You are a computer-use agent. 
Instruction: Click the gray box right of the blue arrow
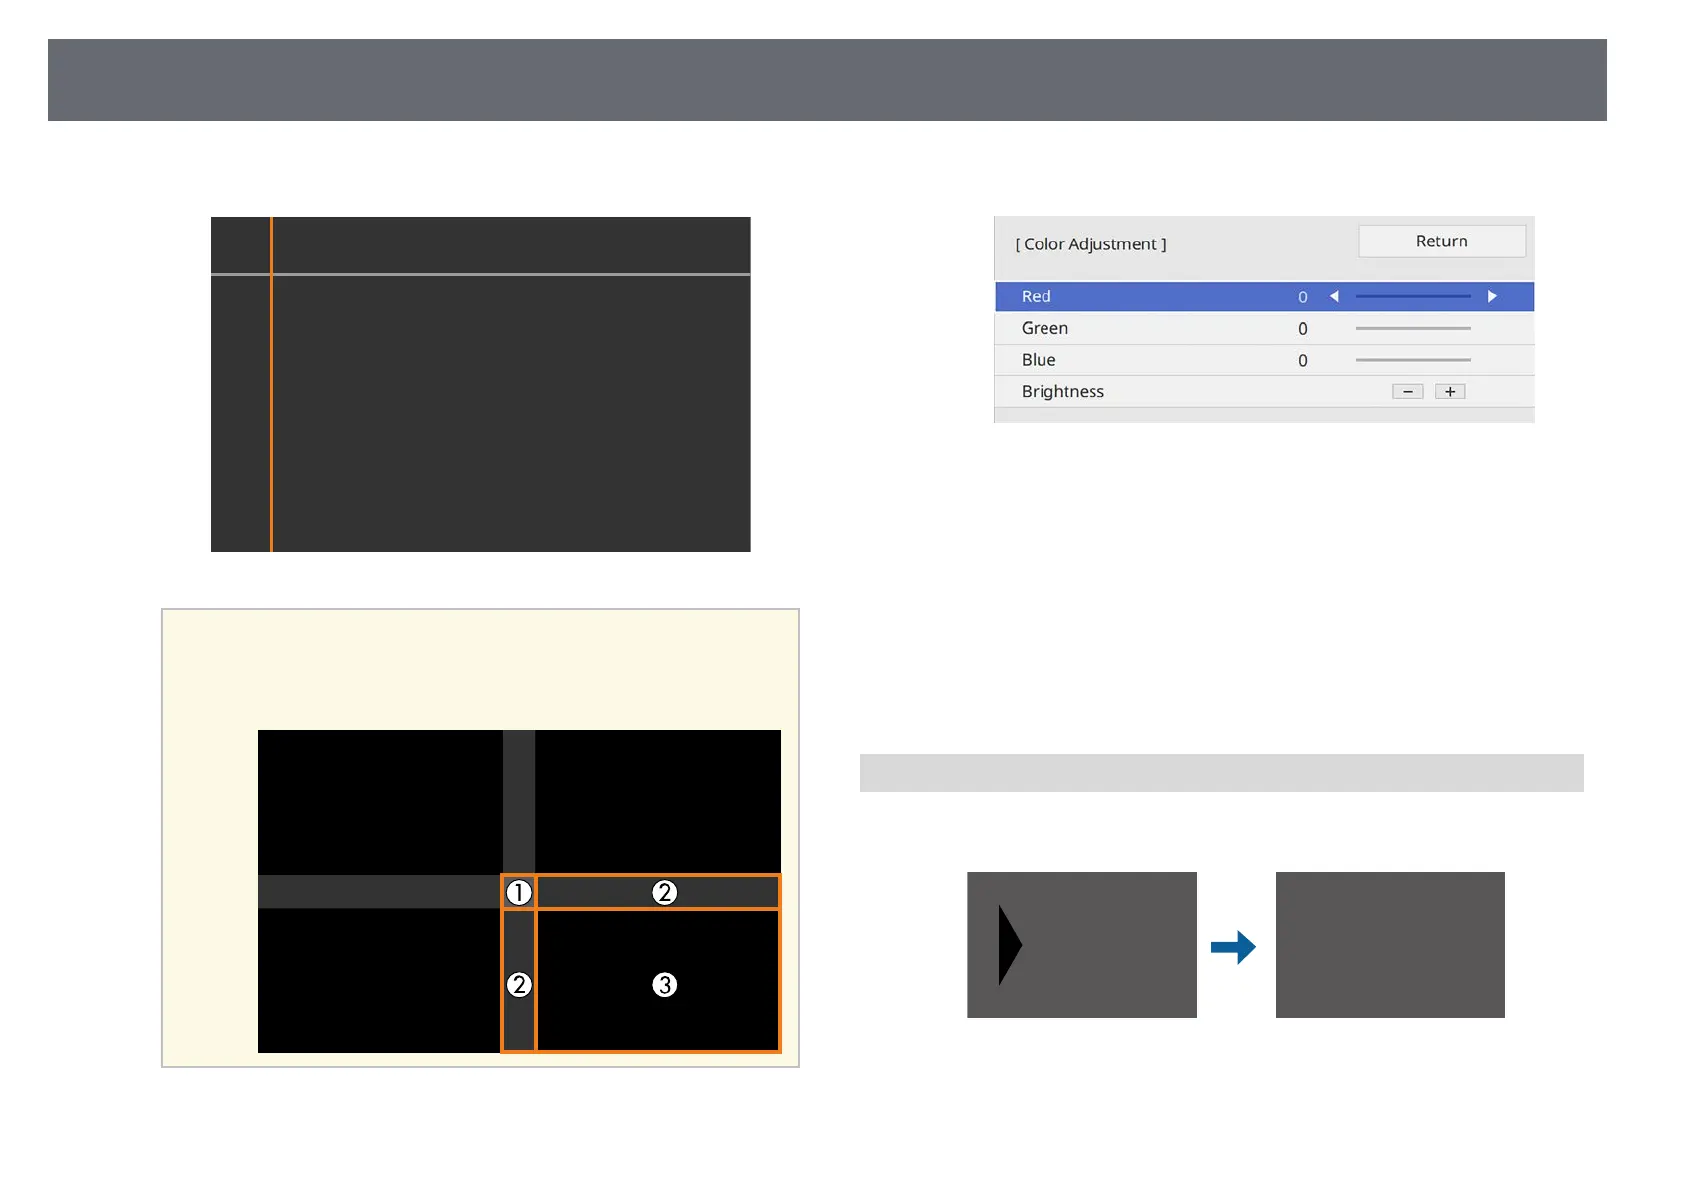point(1389,945)
